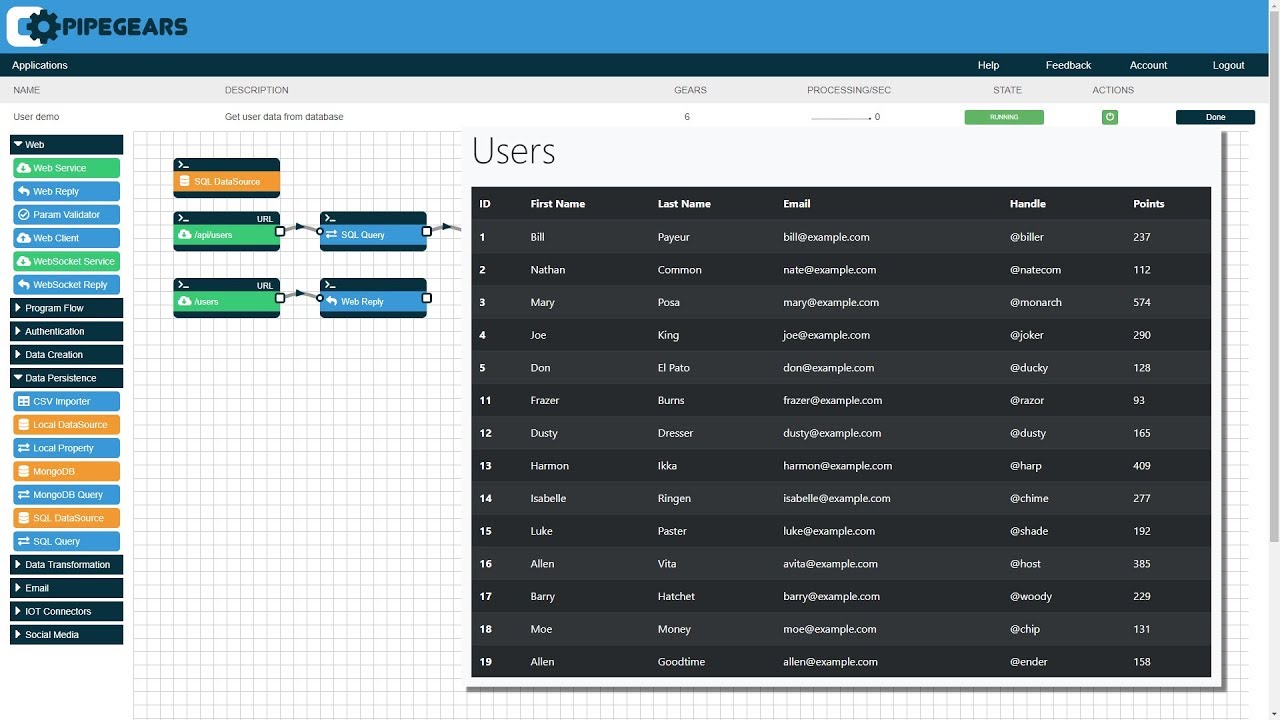Click the MongoDB database icon in palette
This screenshot has width=1280, height=720.
point(24,471)
